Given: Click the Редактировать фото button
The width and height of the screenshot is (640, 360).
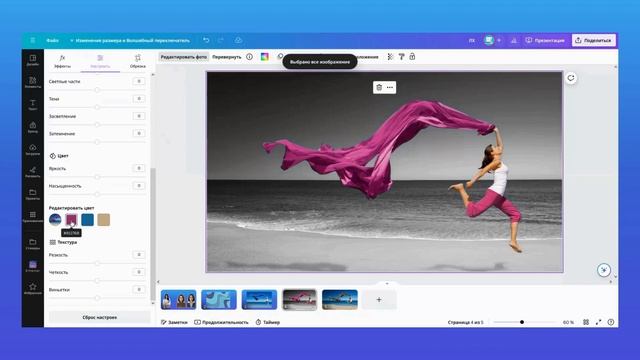Looking at the screenshot, I should 184,57.
